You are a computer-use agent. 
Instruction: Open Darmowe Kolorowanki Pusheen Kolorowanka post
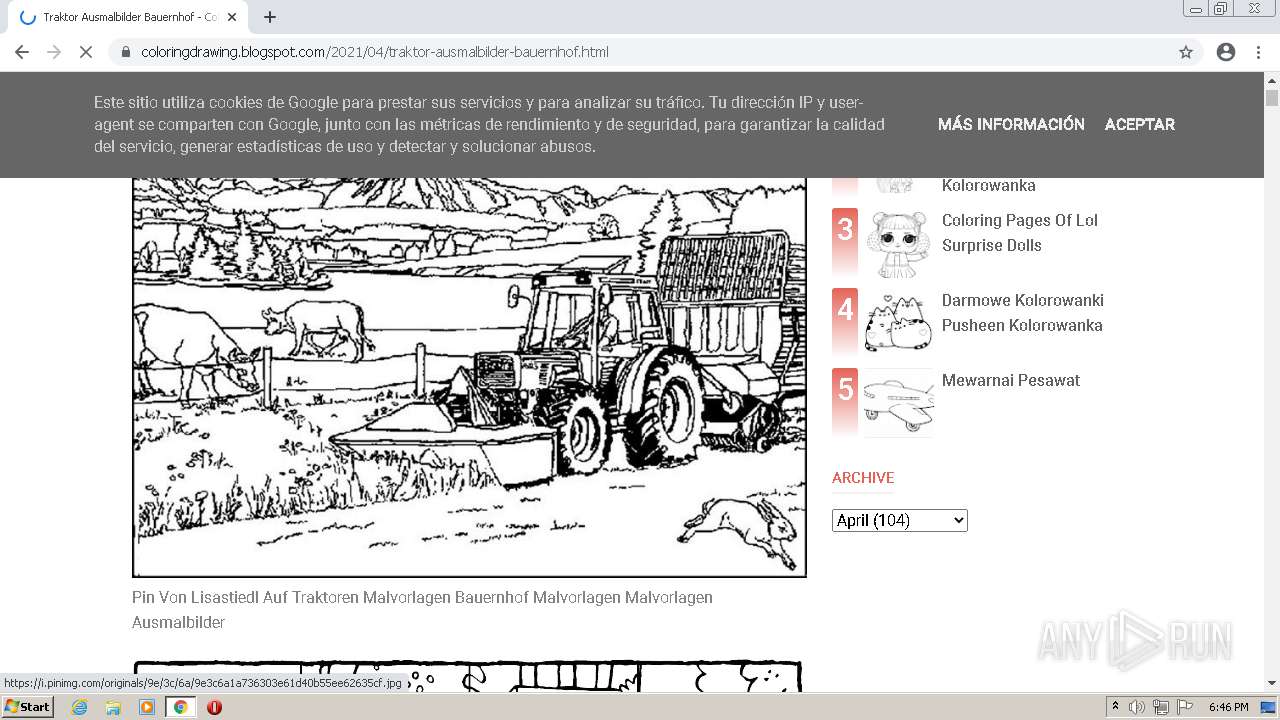click(1023, 312)
